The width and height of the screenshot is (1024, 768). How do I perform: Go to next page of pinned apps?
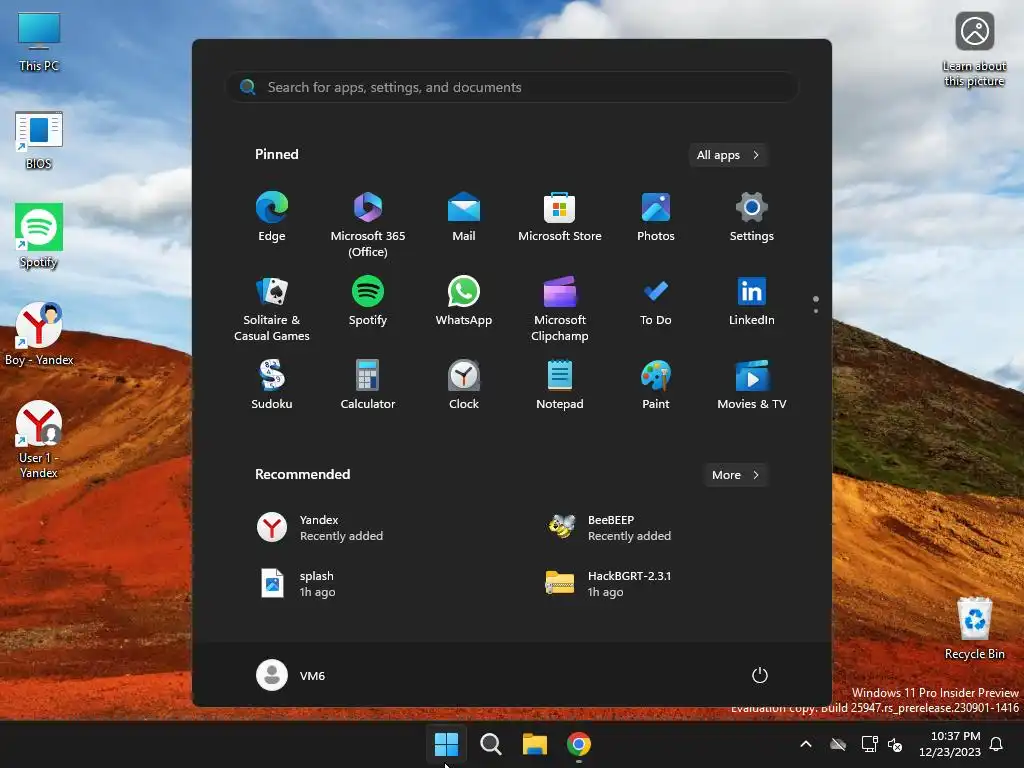[816, 311]
